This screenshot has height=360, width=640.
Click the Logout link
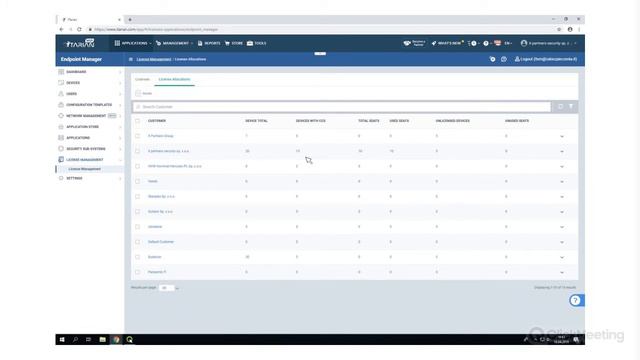coord(546,59)
